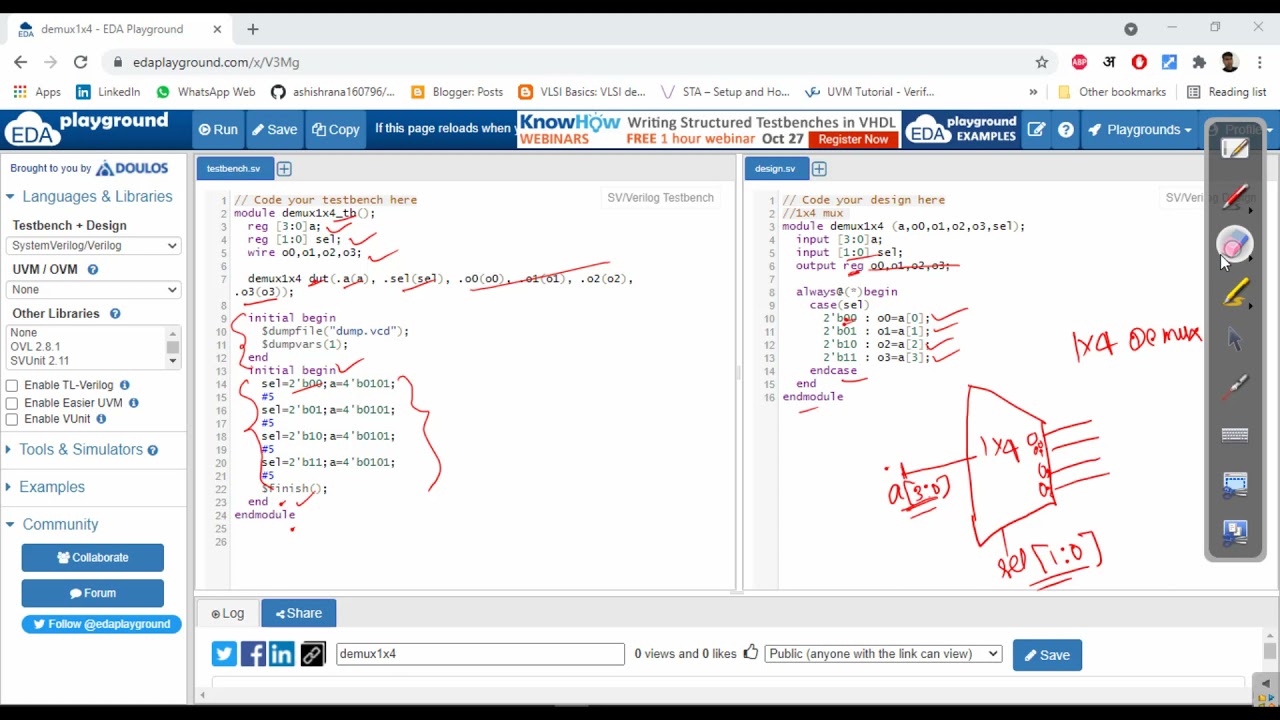The image size is (1280, 720).
Task: Open the Playgrounds dropdown menu
Action: click(x=1140, y=130)
